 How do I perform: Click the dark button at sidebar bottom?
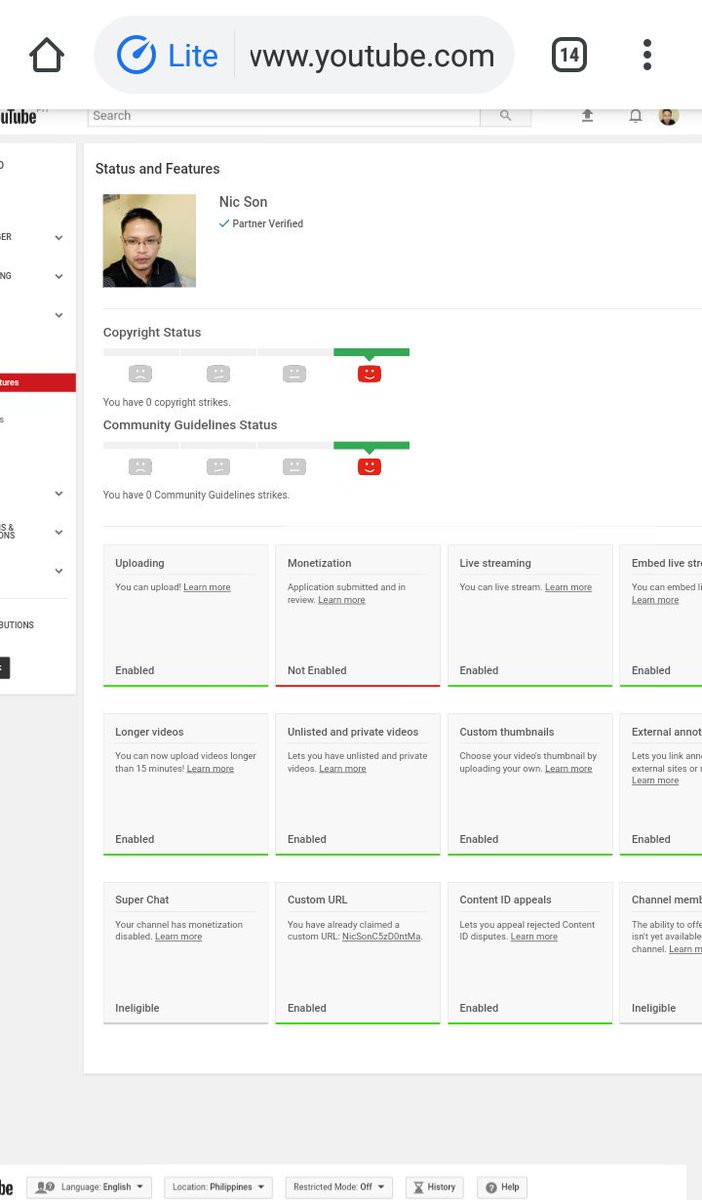point(4,668)
